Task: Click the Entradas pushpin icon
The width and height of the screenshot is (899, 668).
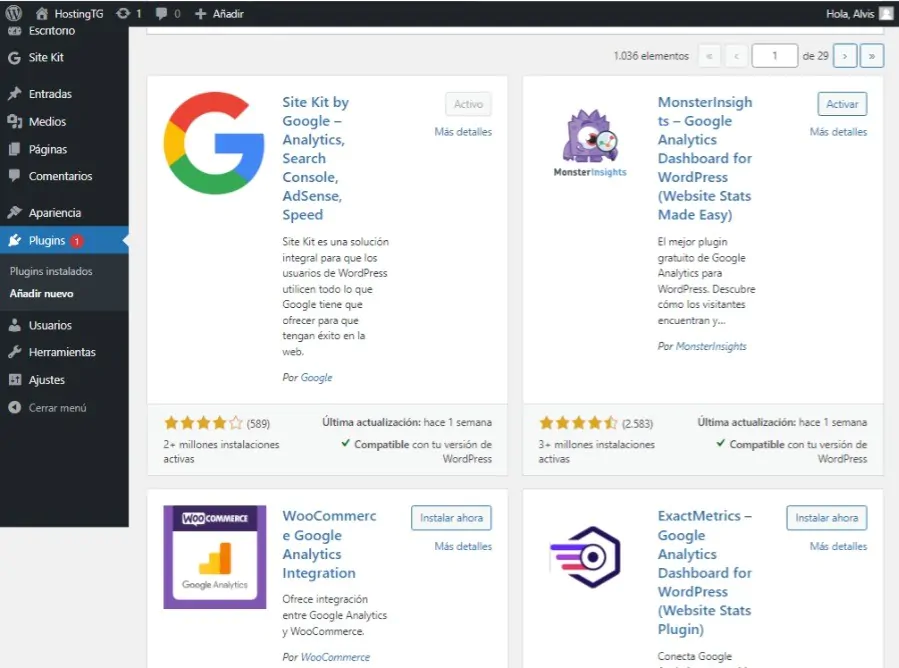Action: (14, 93)
